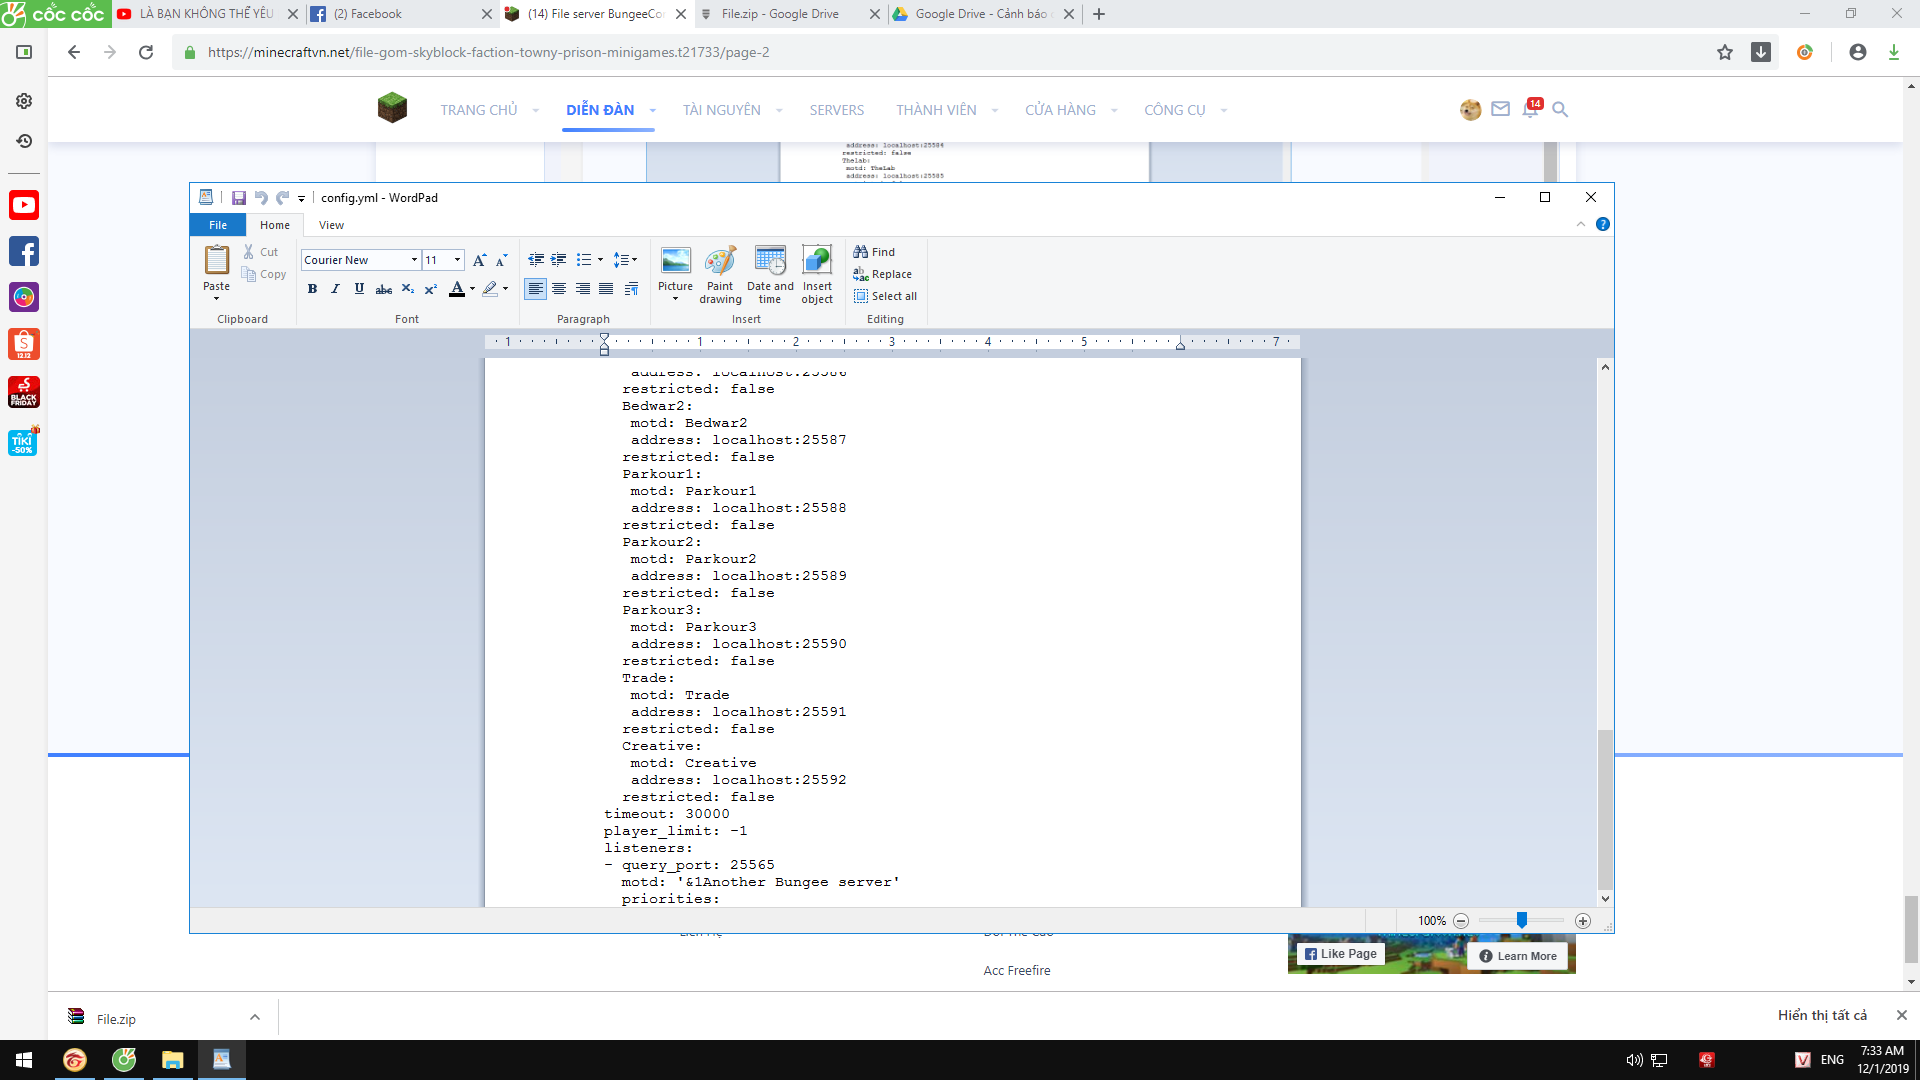Image resolution: width=1920 pixels, height=1080 pixels.
Task: Switch to the View ribbon tab
Action: 331,225
